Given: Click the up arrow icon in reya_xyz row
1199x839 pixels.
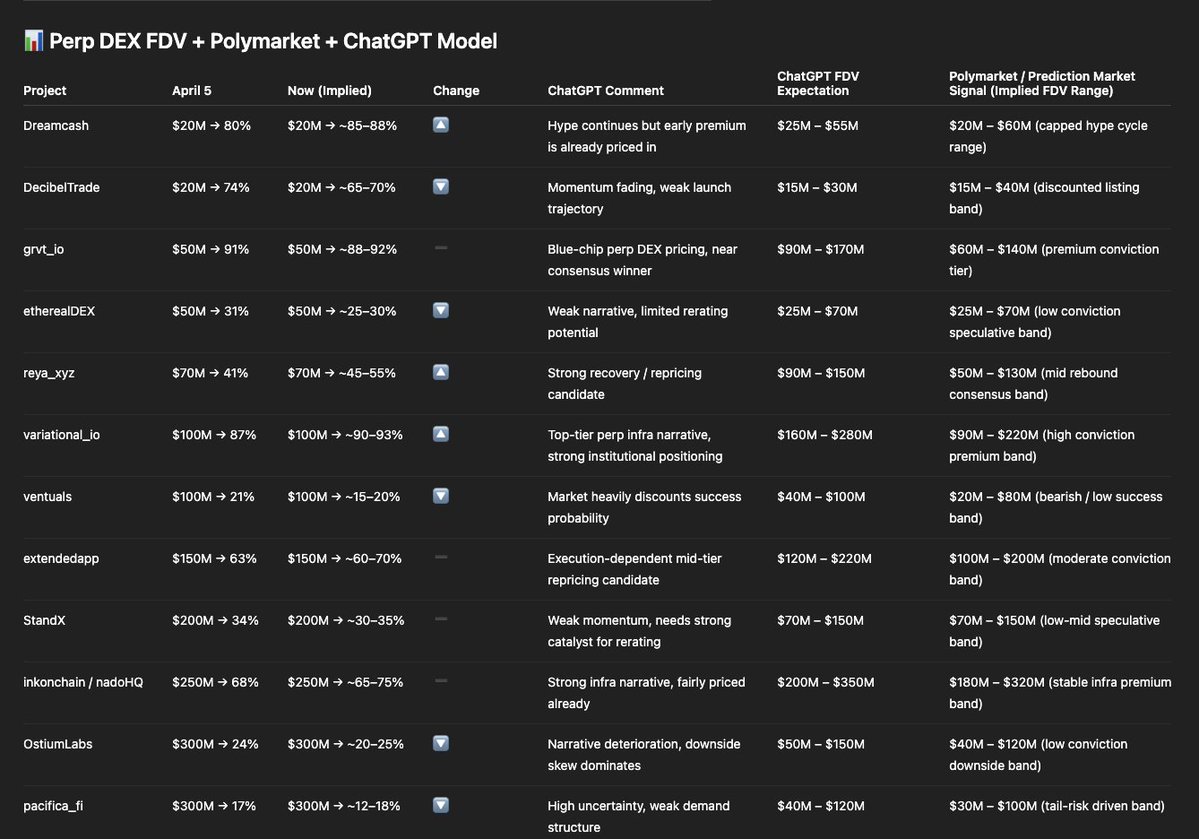Looking at the screenshot, I should (x=441, y=372).
